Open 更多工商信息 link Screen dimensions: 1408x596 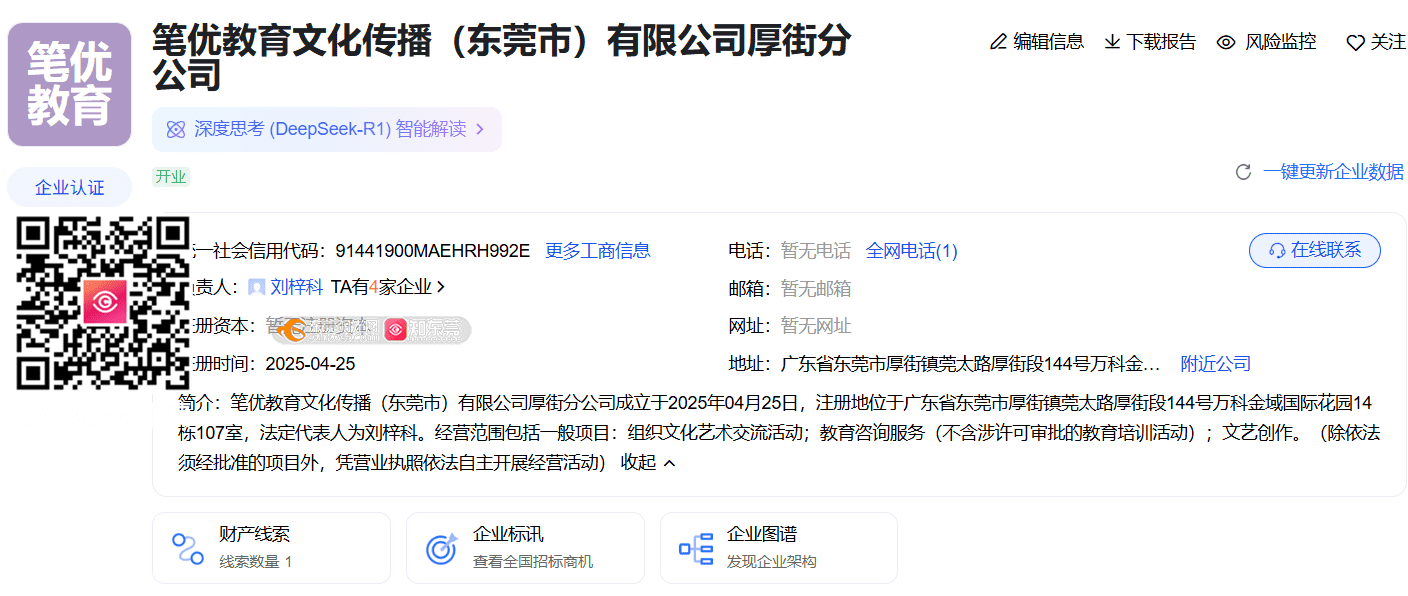pos(597,251)
